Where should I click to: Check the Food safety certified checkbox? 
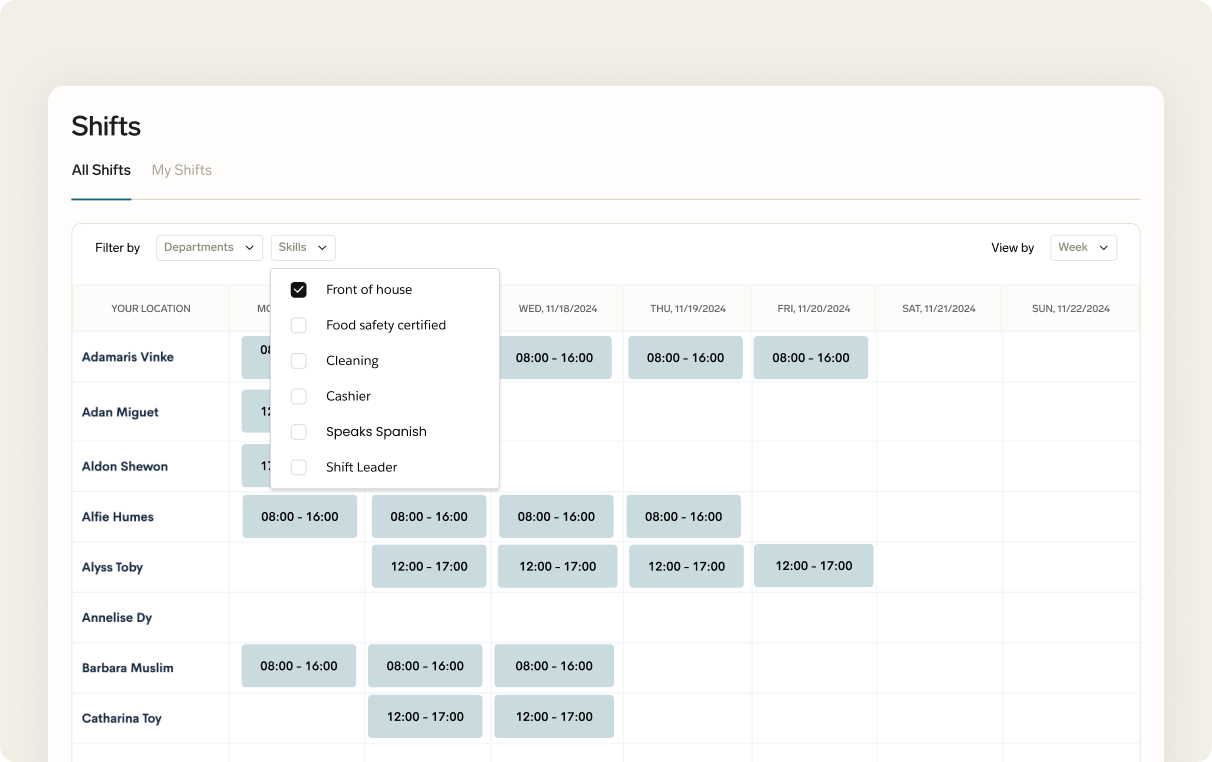click(x=298, y=325)
